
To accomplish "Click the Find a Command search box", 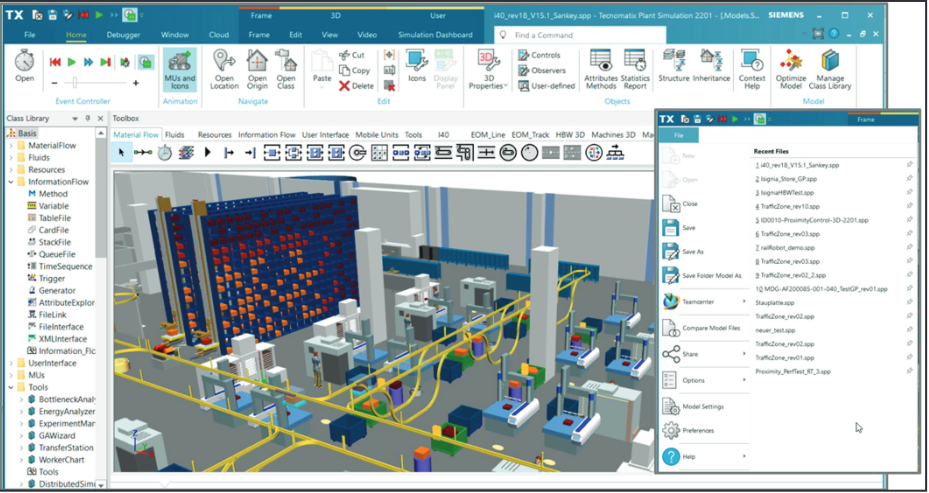I will point(579,35).
